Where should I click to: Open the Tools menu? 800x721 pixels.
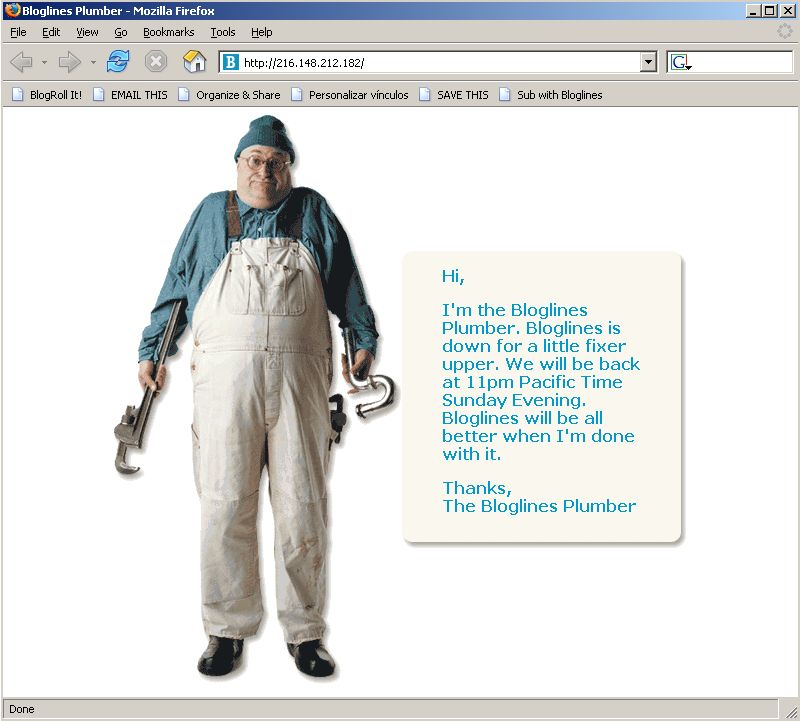tap(223, 32)
